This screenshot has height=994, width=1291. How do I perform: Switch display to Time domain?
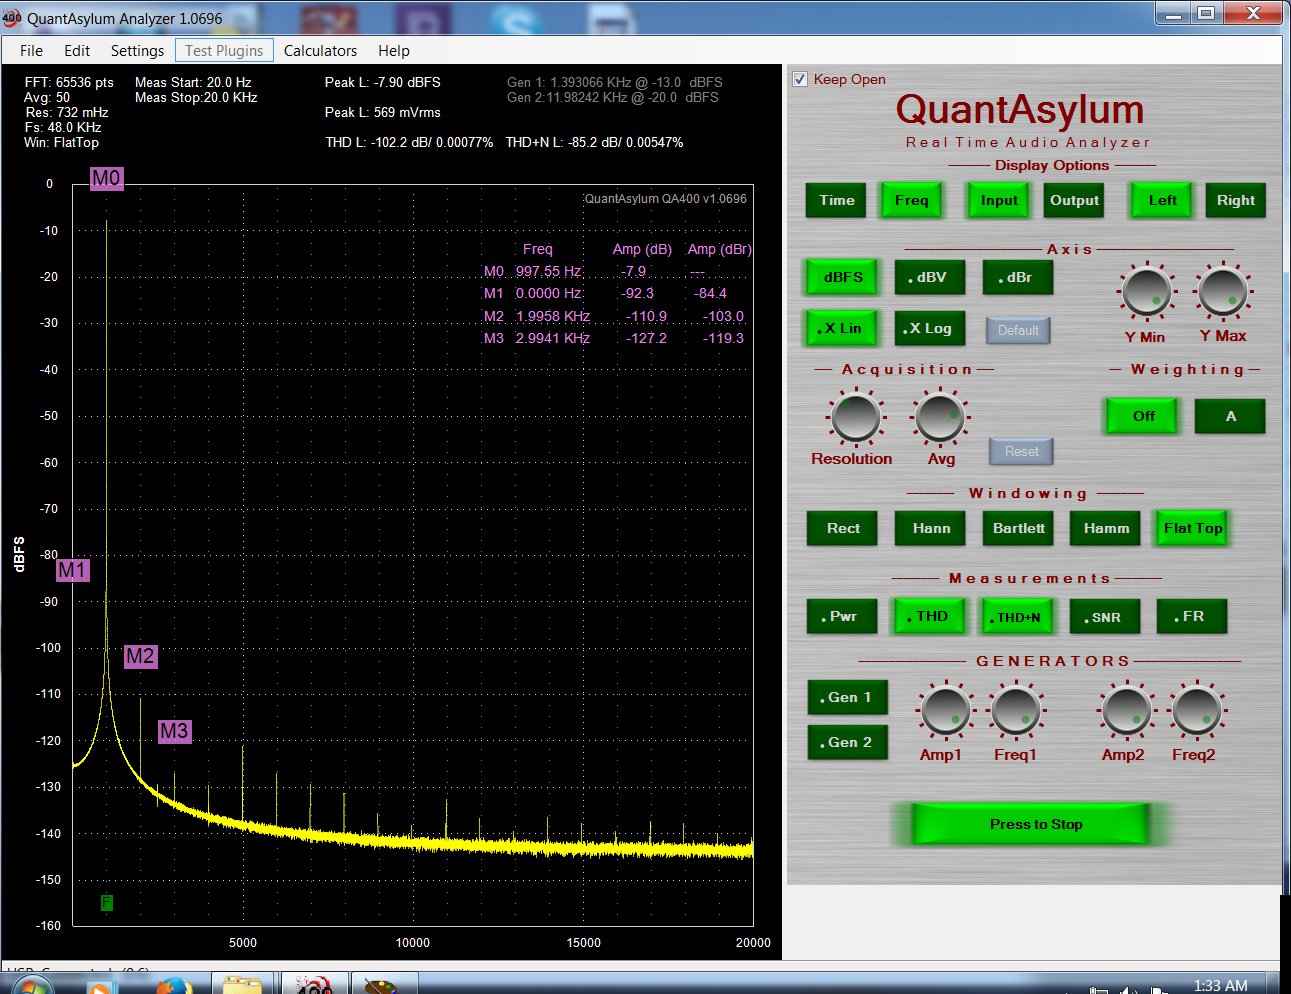coord(837,200)
